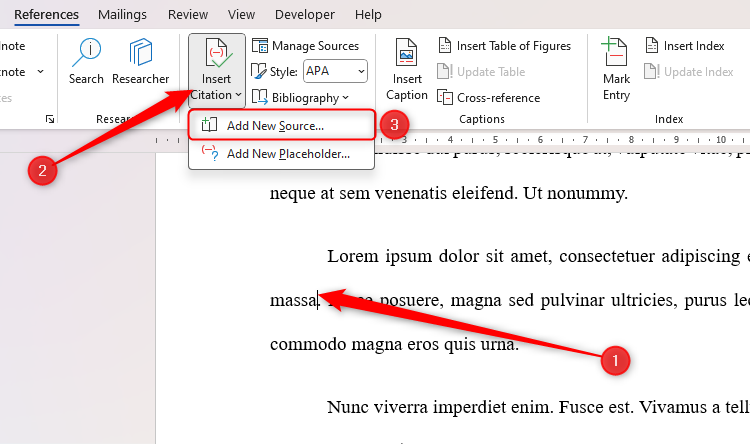This screenshot has width=750, height=444.
Task: Click Insert Index
Action: [x=684, y=46]
